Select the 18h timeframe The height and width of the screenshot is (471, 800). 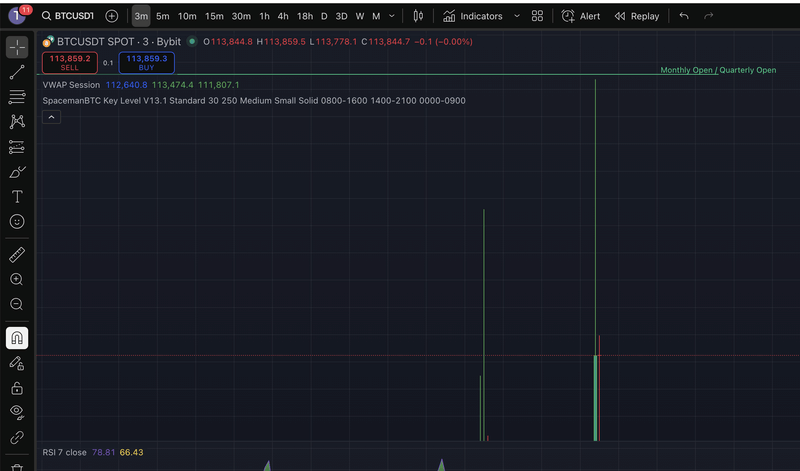click(x=305, y=16)
